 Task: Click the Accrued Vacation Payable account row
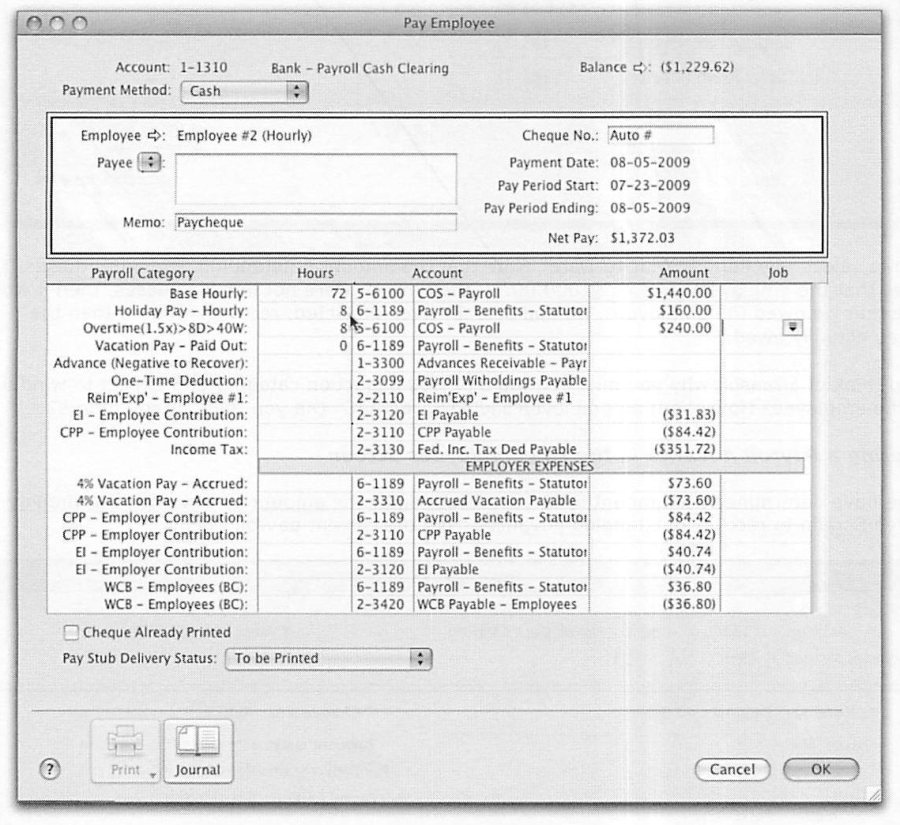point(466,501)
